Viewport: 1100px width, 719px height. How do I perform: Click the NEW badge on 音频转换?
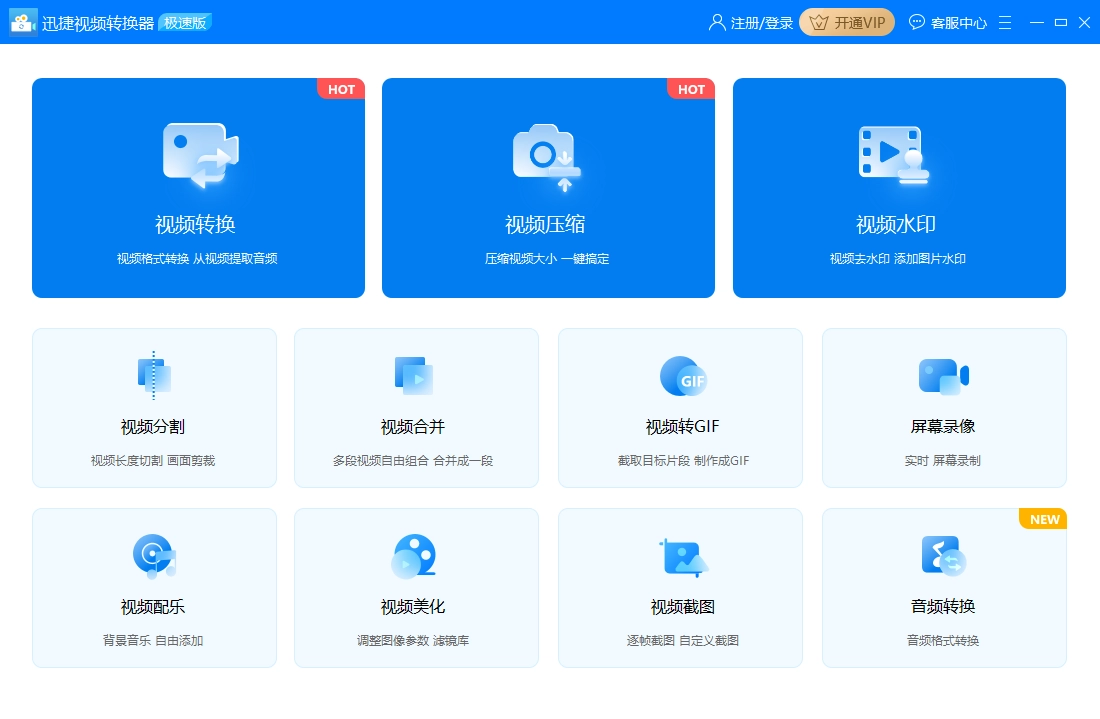coord(1044,519)
